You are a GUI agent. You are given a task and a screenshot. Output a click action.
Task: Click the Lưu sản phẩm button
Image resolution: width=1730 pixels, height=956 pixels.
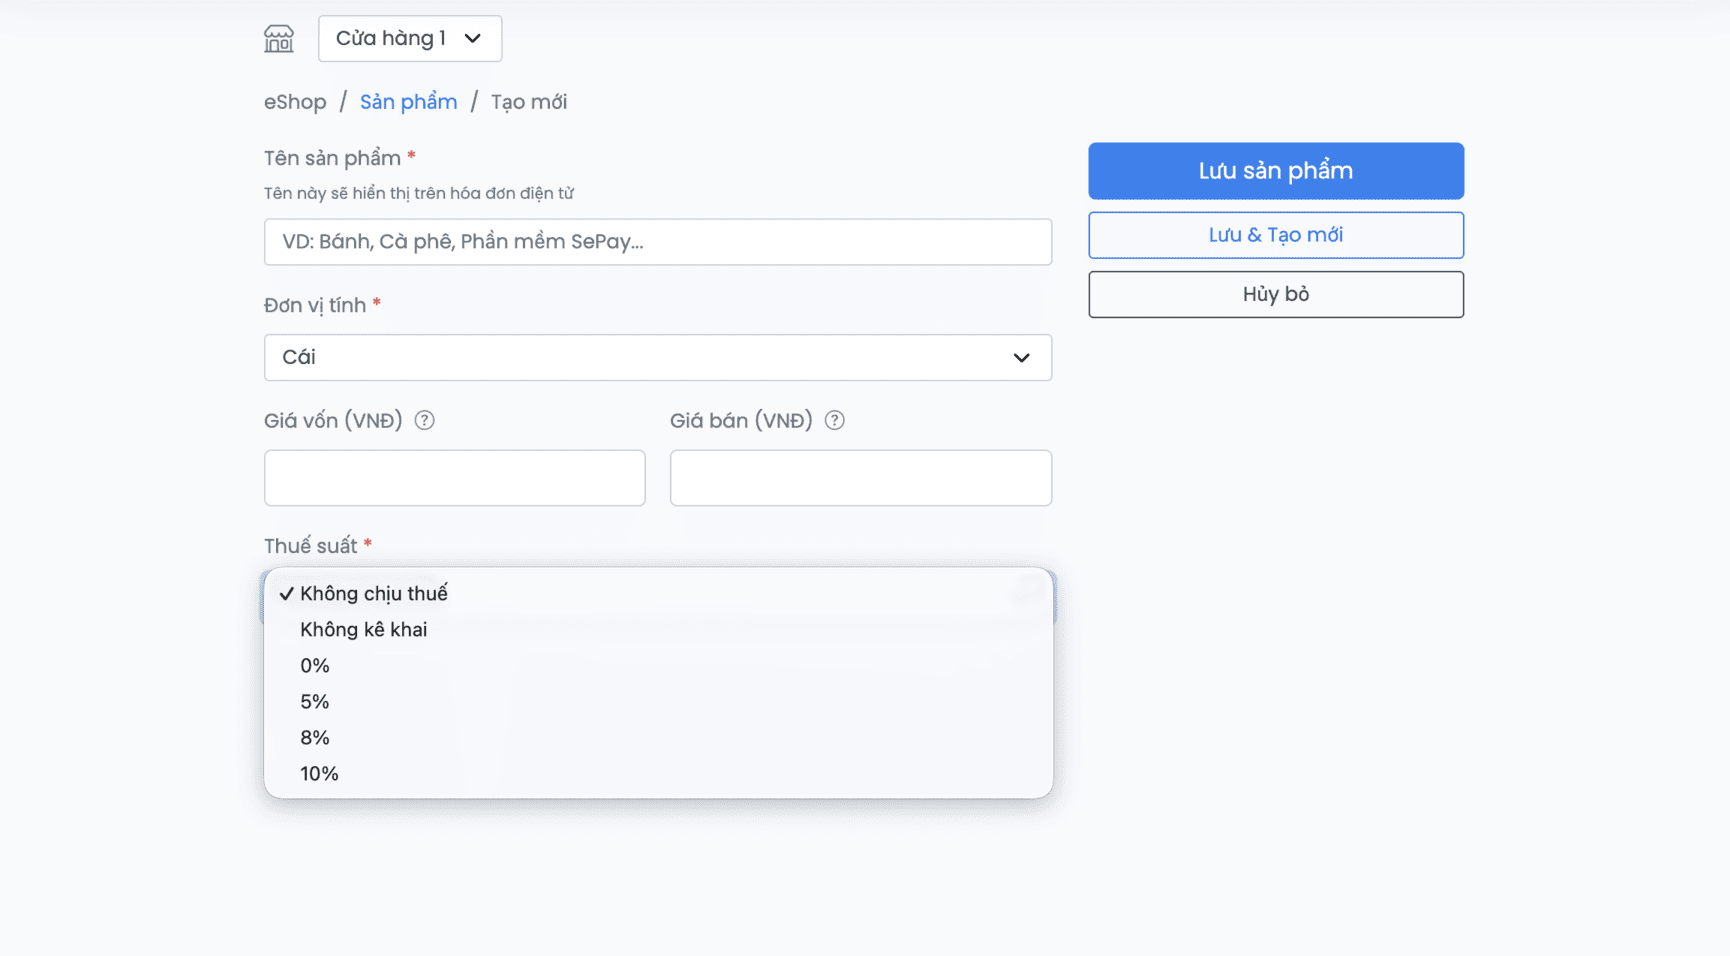pos(1275,171)
